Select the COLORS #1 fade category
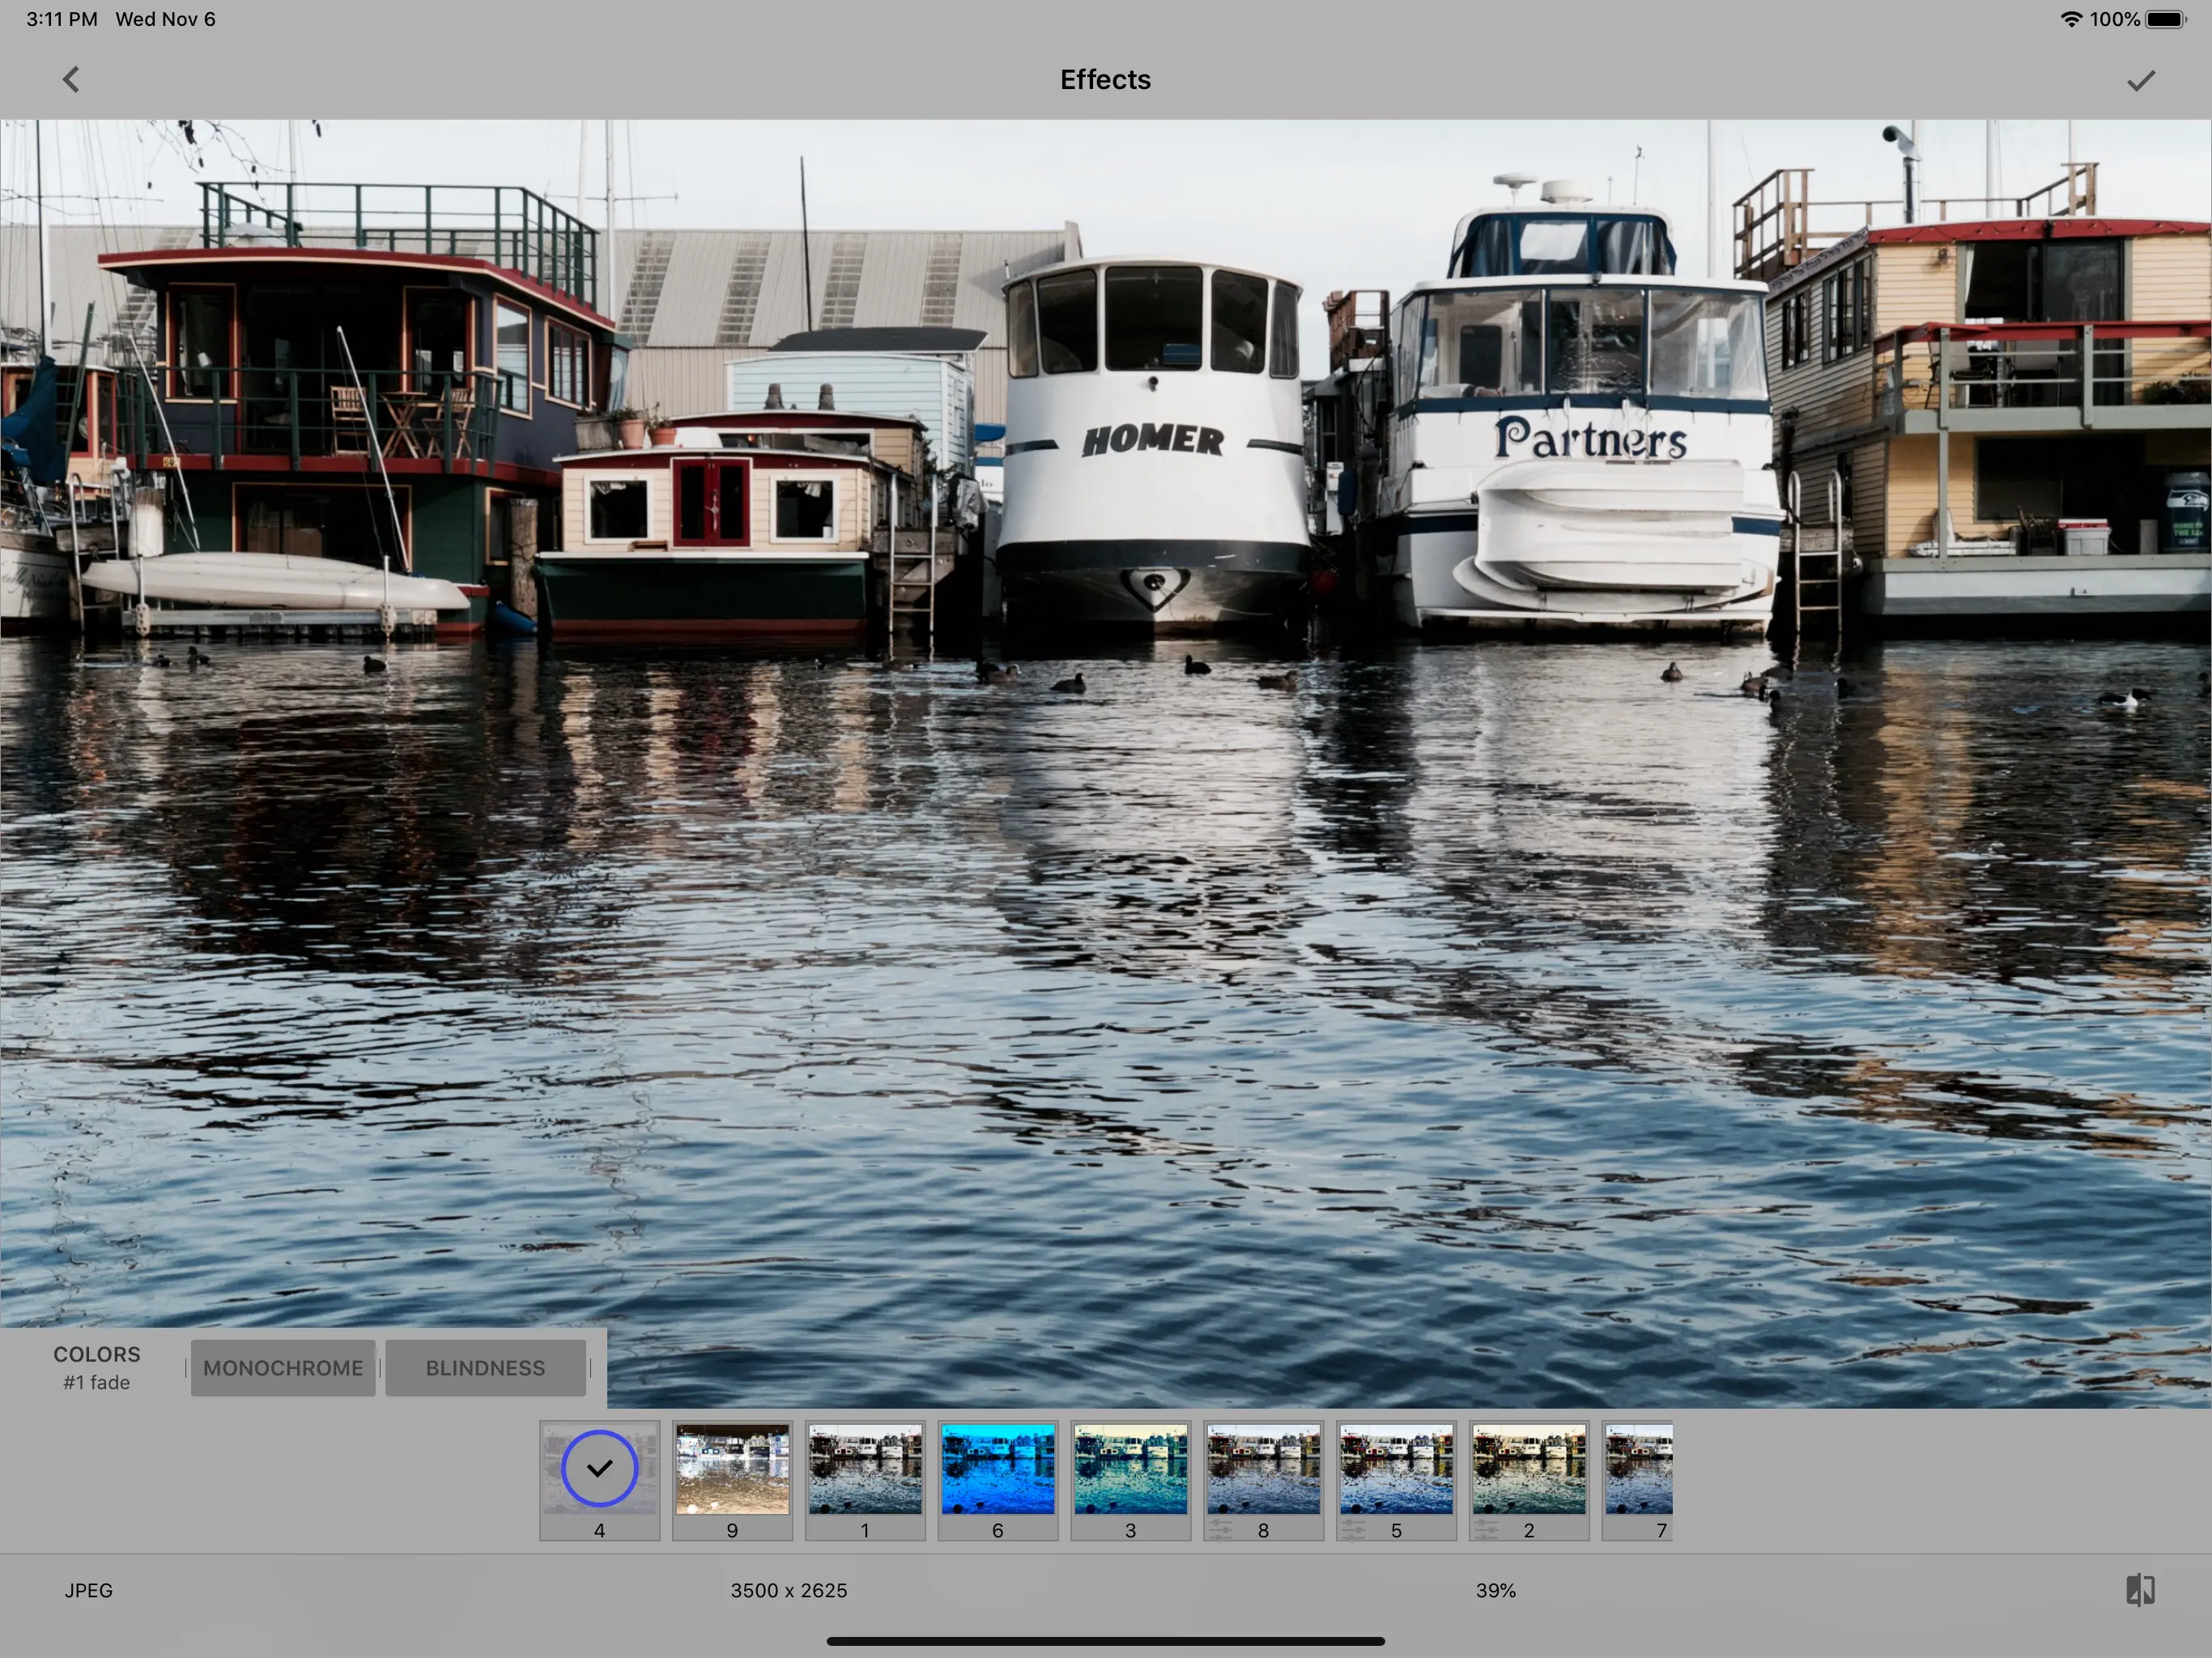Viewport: 2212px width, 1658px height. pos(96,1367)
